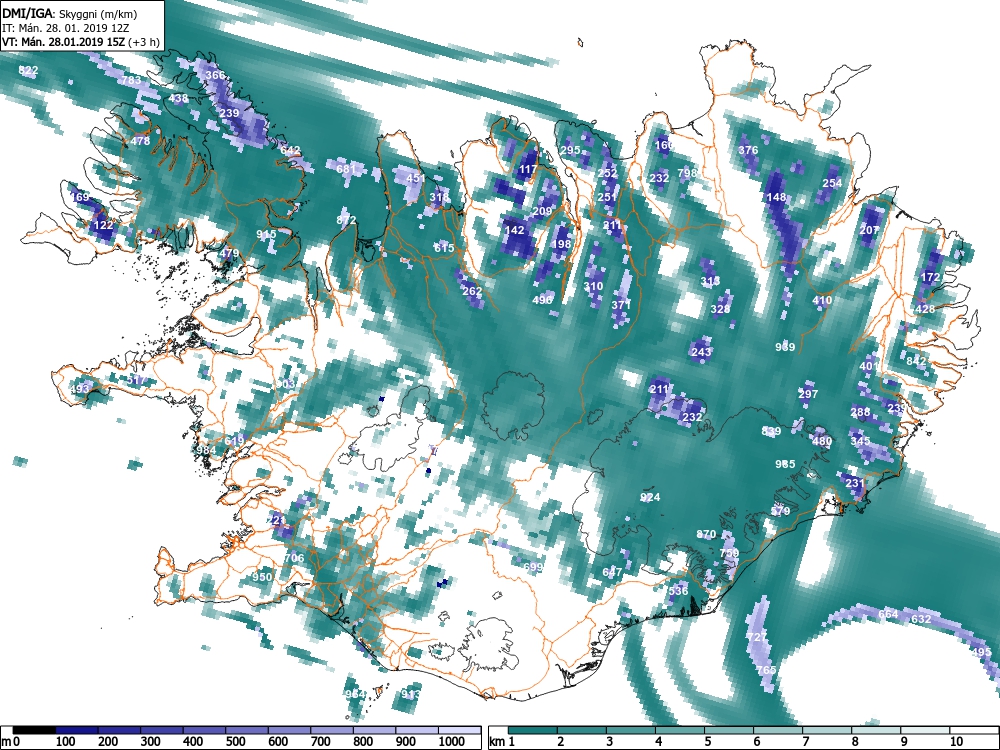This screenshot has height=750, width=1000.
Task: Click the "km 1" label in kilometer legend
Action: pyautogui.click(x=502, y=742)
